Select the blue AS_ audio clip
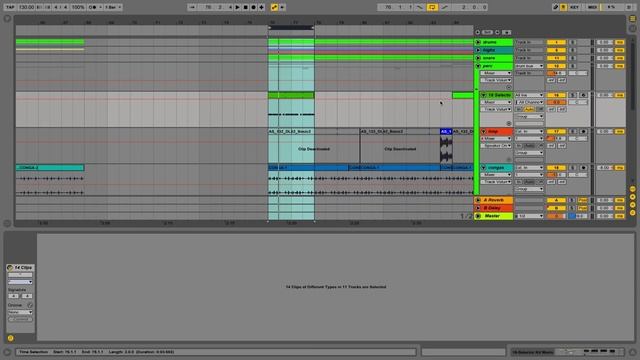Viewport: 640px width, 360px height. click(446, 131)
